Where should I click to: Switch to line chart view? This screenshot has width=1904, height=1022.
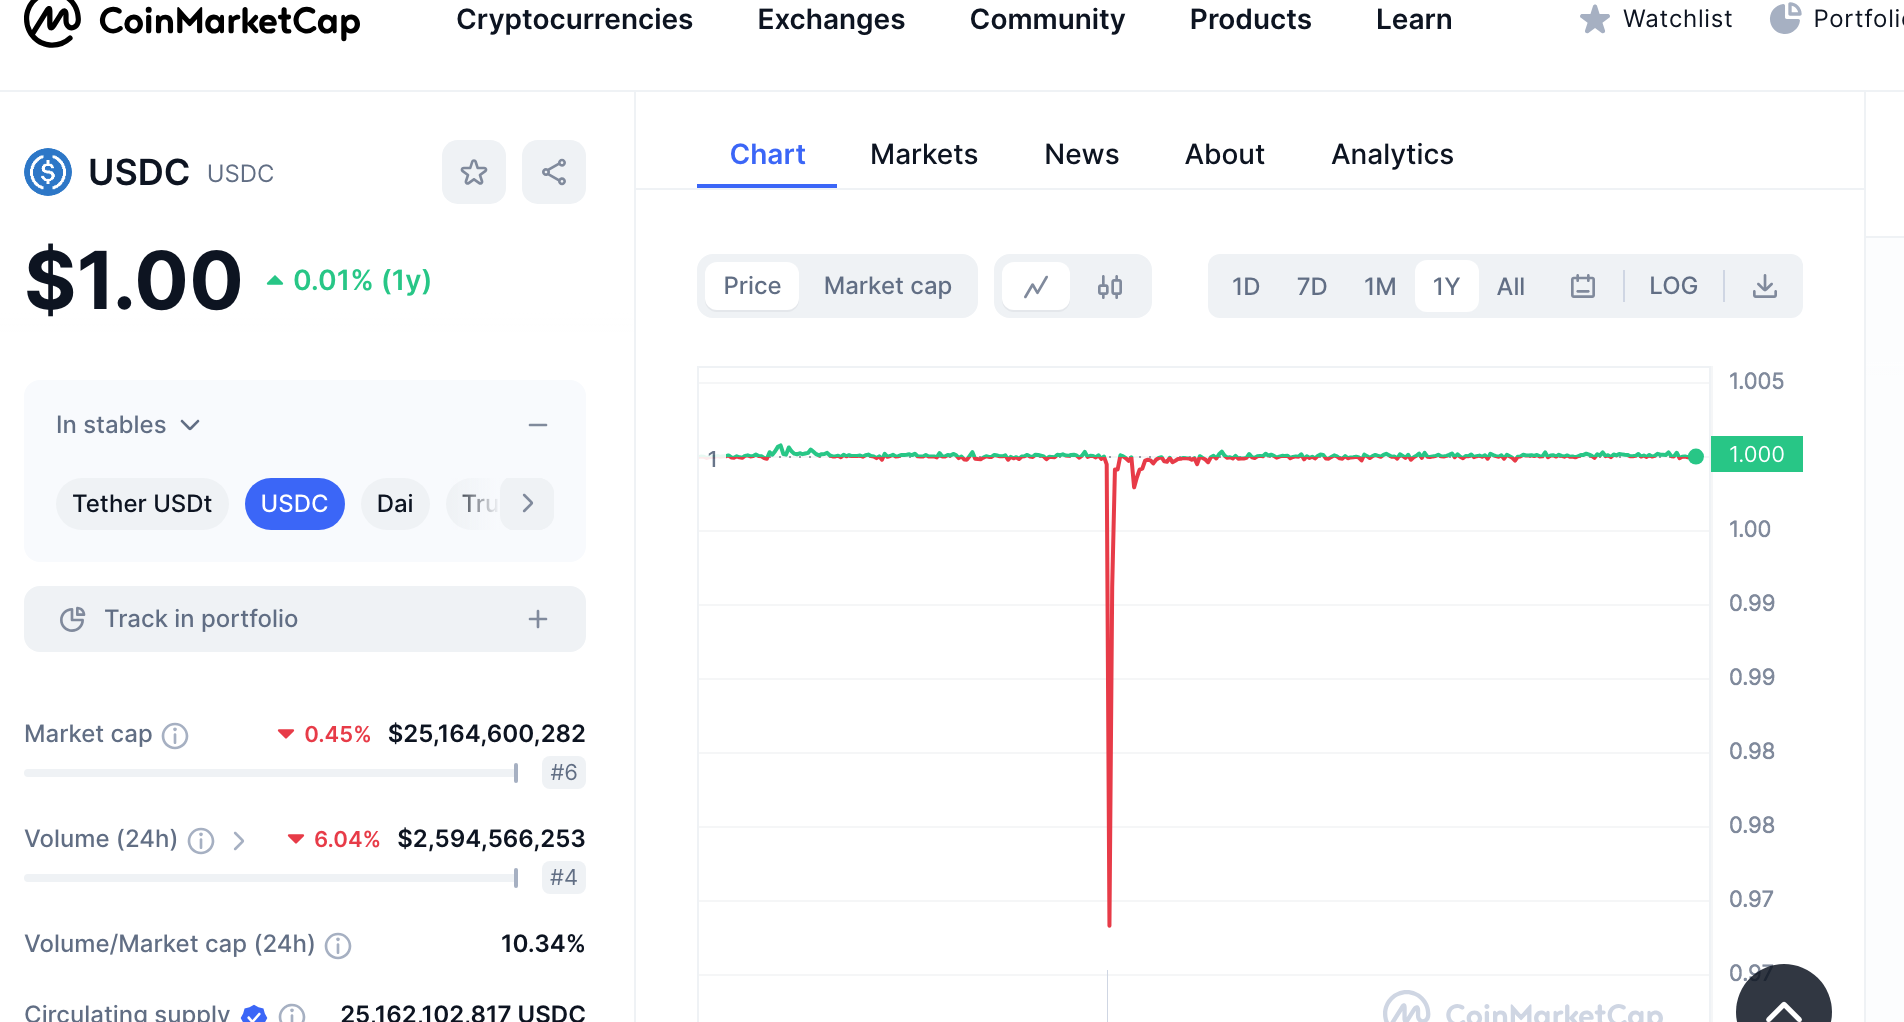point(1036,286)
